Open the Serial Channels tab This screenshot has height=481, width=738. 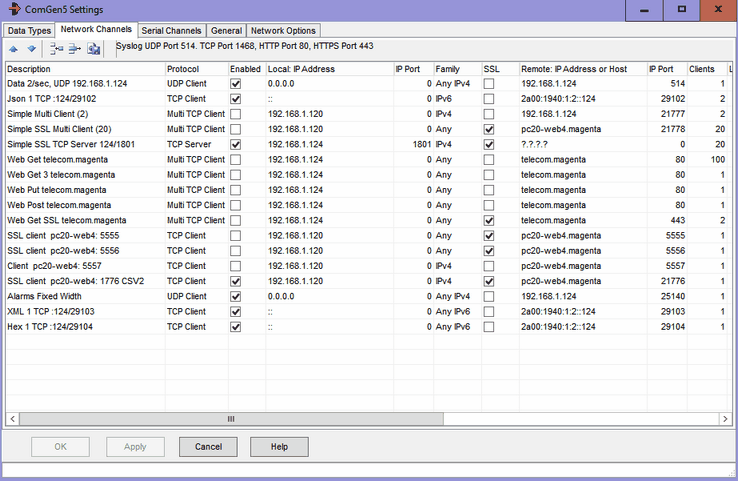click(x=172, y=31)
